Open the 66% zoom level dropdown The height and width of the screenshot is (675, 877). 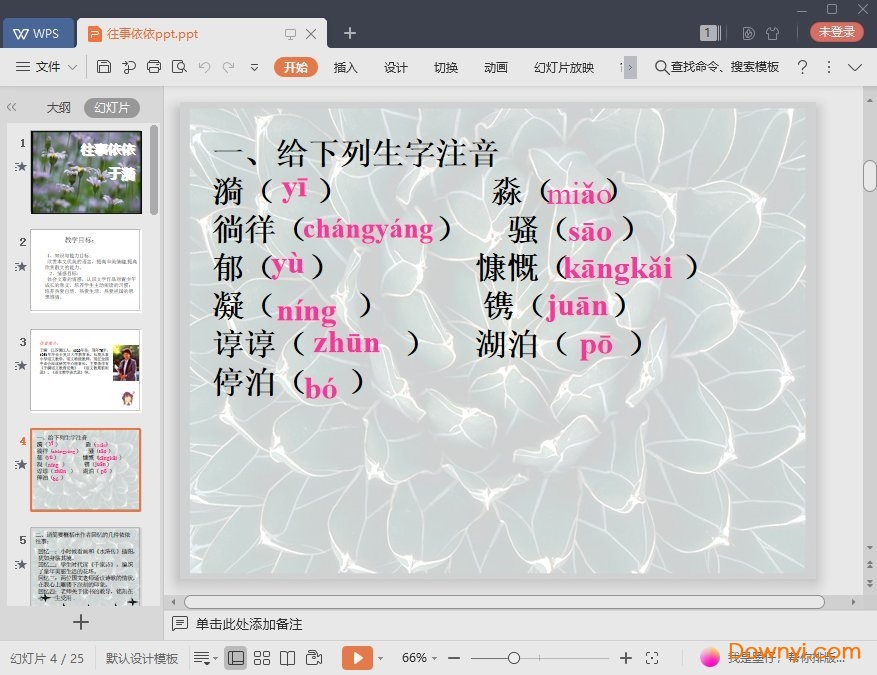pyautogui.click(x=420, y=658)
